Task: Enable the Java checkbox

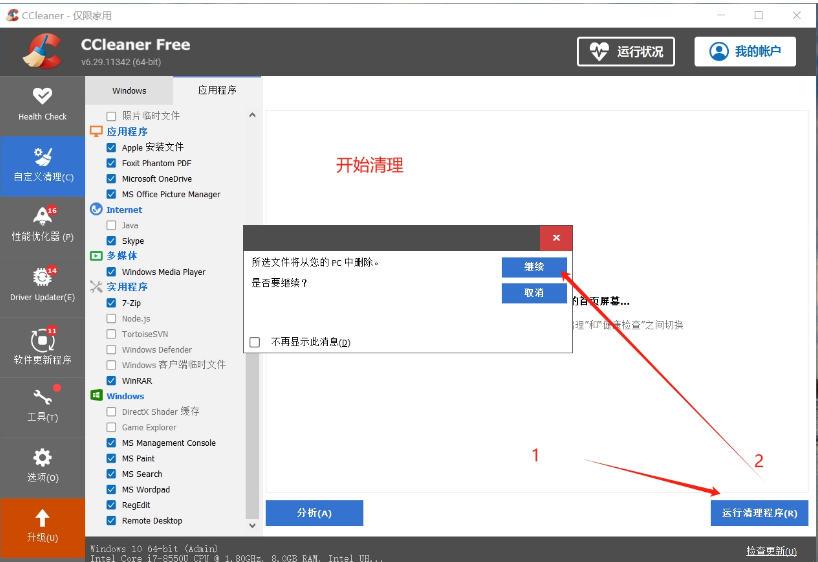Action: (112, 226)
